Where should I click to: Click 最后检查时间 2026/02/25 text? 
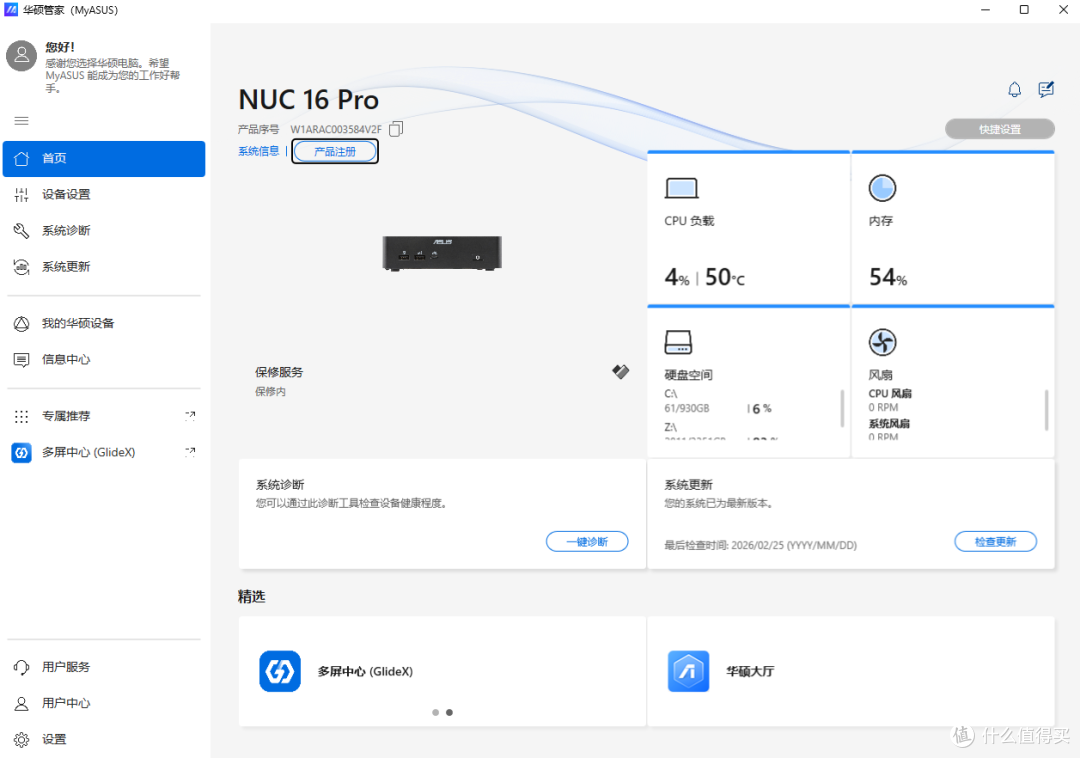tap(760, 545)
